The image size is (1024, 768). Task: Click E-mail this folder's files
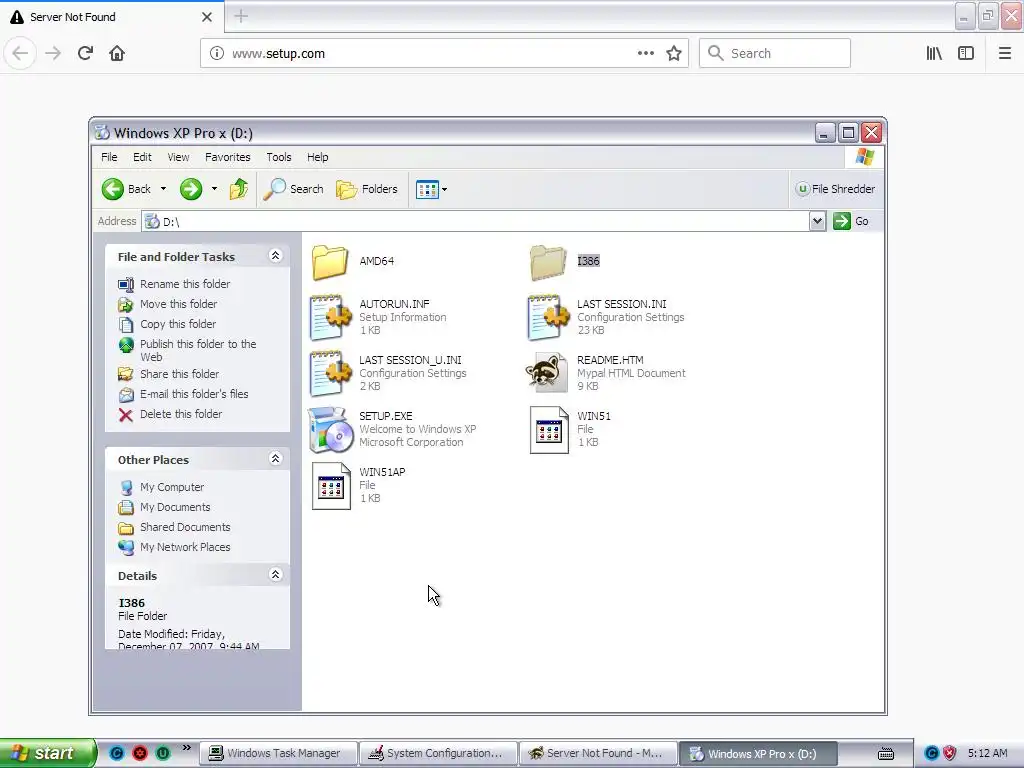(x=194, y=394)
